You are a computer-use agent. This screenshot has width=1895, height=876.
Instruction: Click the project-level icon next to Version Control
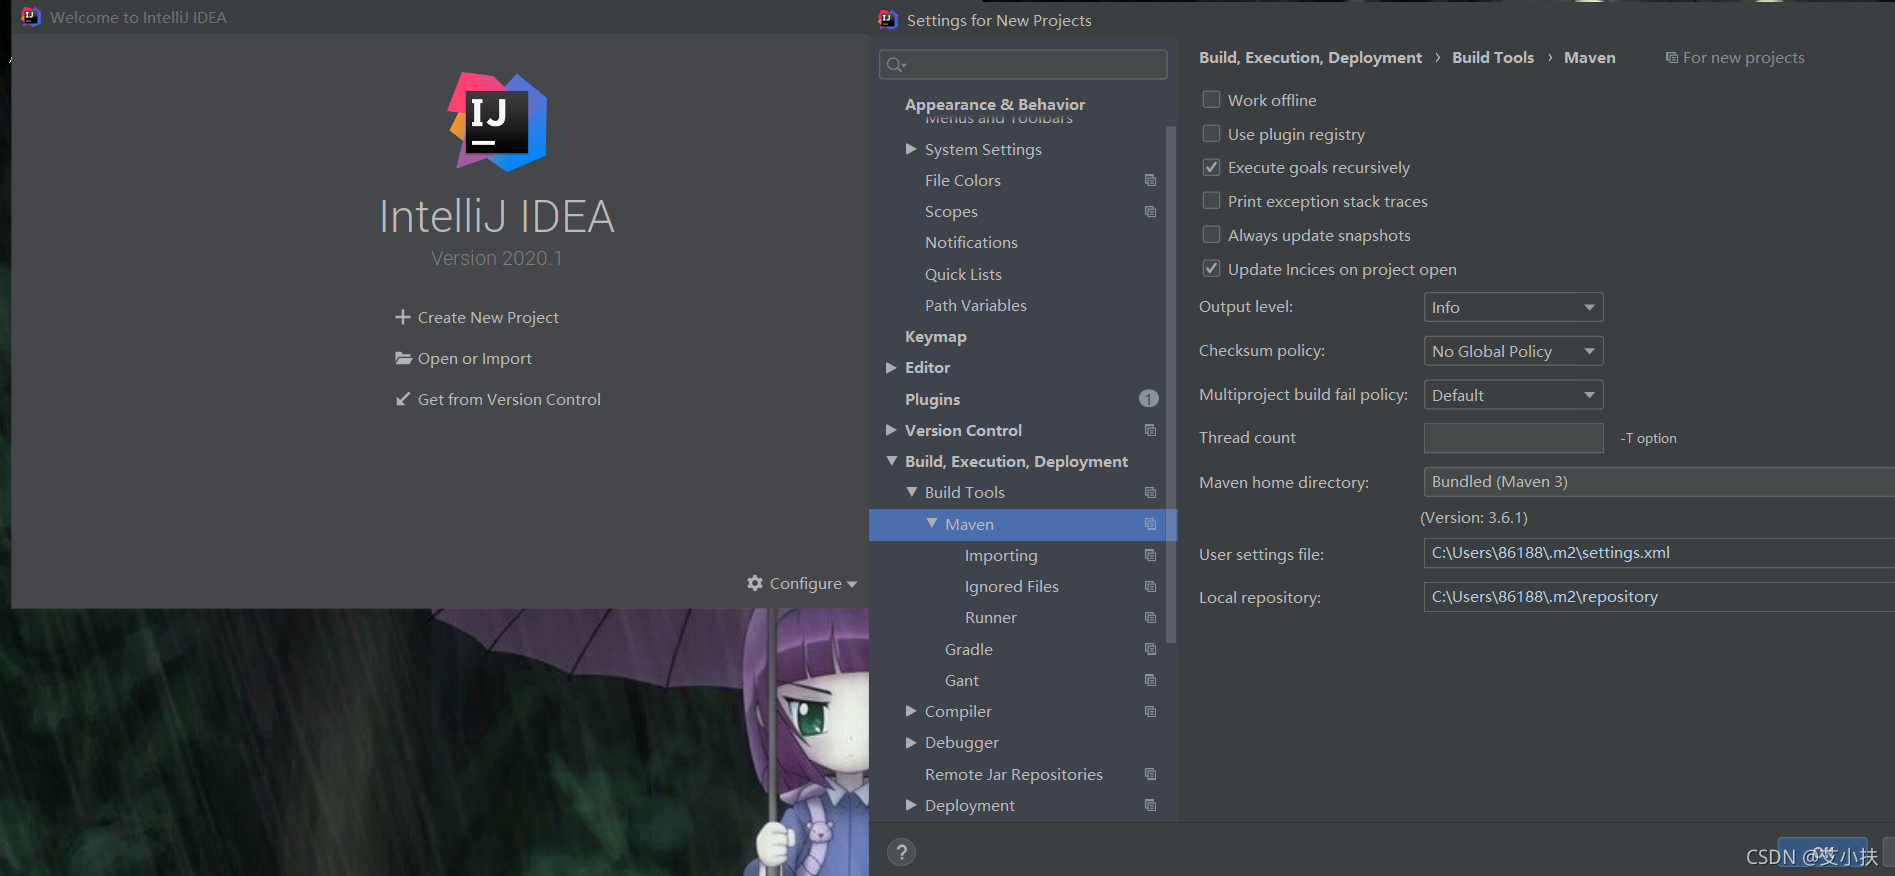1150,430
